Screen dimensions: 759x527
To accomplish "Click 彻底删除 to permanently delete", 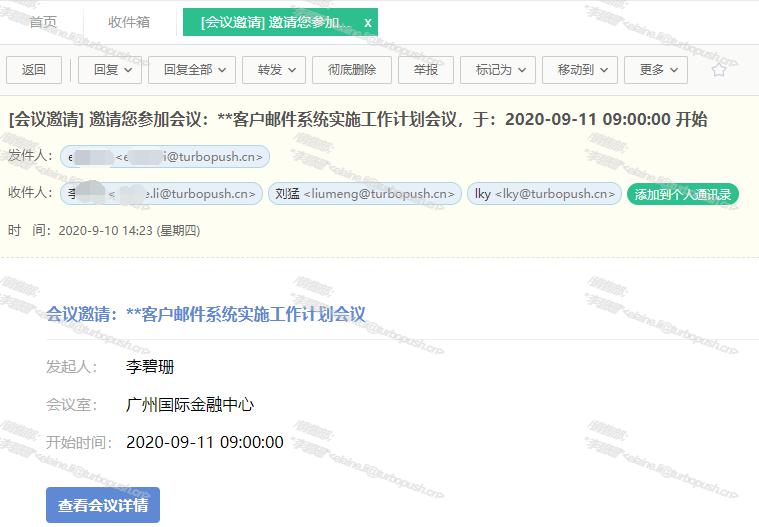I will click(x=344, y=70).
